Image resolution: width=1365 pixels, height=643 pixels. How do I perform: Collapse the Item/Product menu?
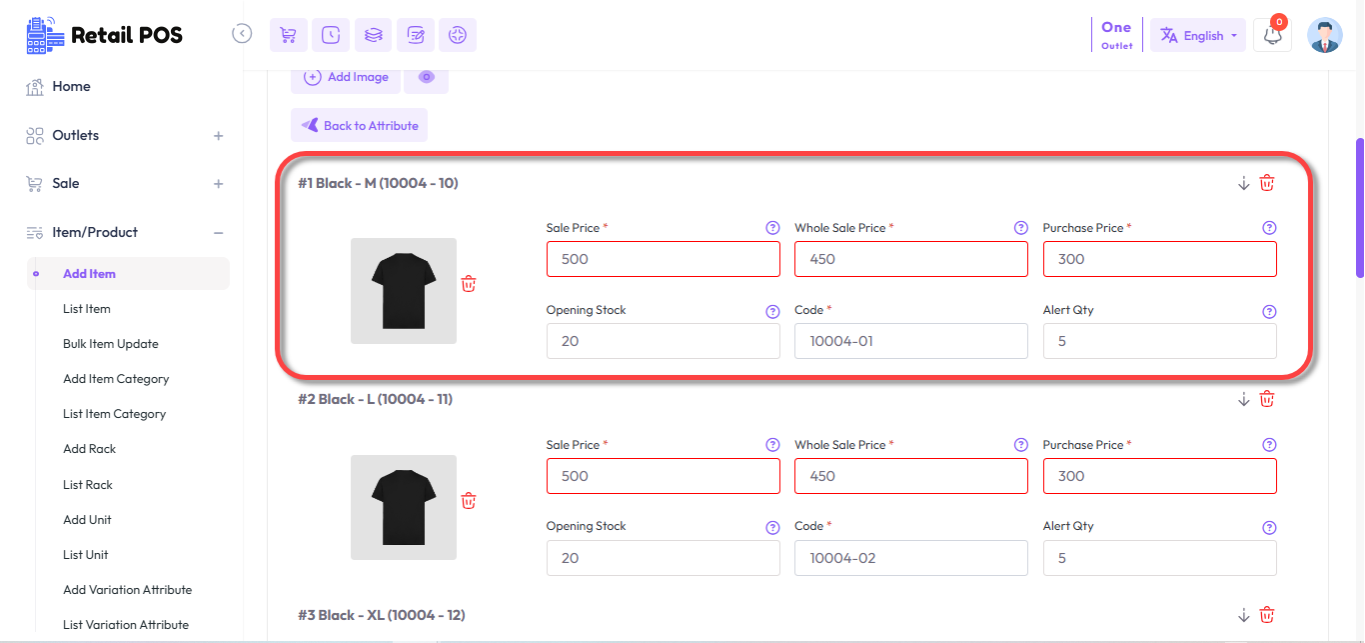coord(218,233)
